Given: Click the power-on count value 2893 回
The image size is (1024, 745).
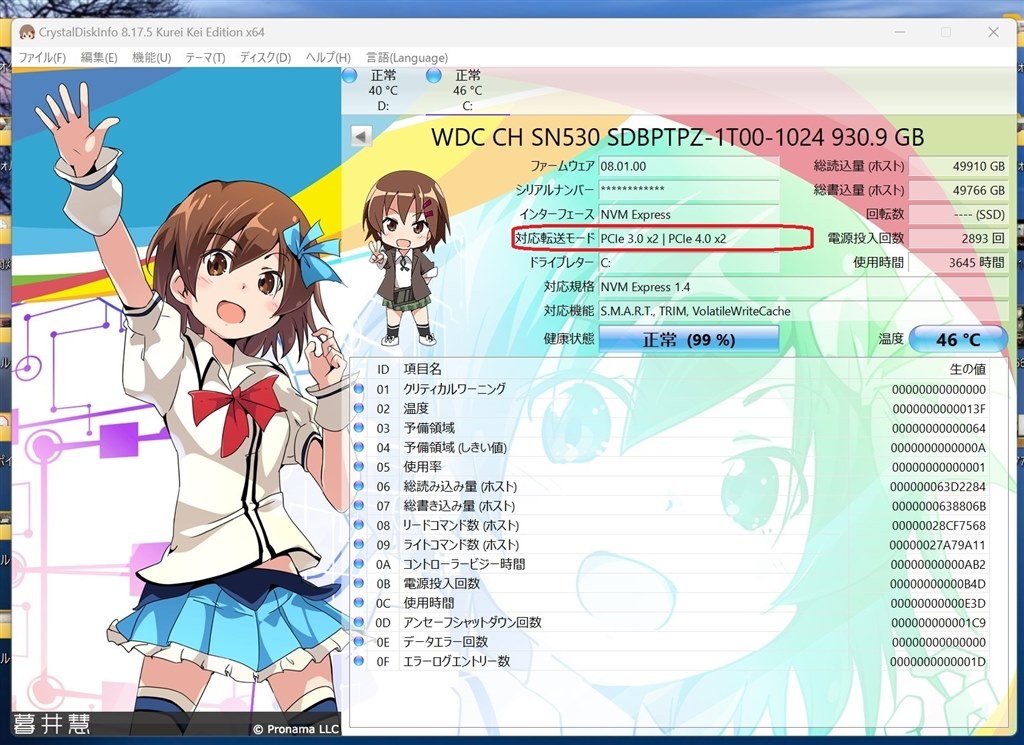Looking at the screenshot, I should 958,238.
